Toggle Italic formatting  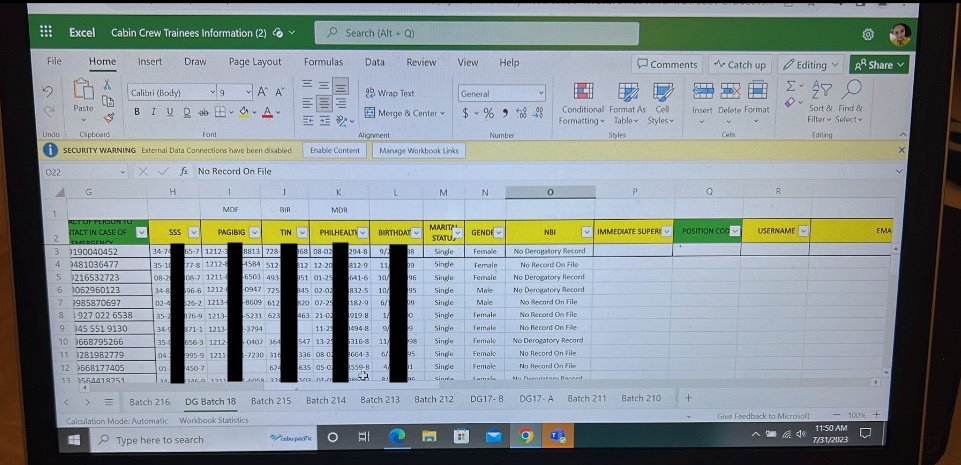pos(153,112)
